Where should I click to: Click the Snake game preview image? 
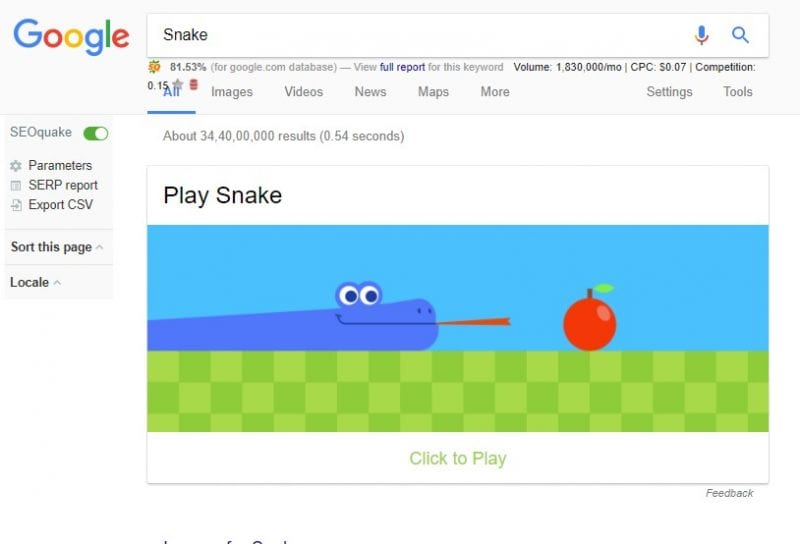tap(458, 329)
